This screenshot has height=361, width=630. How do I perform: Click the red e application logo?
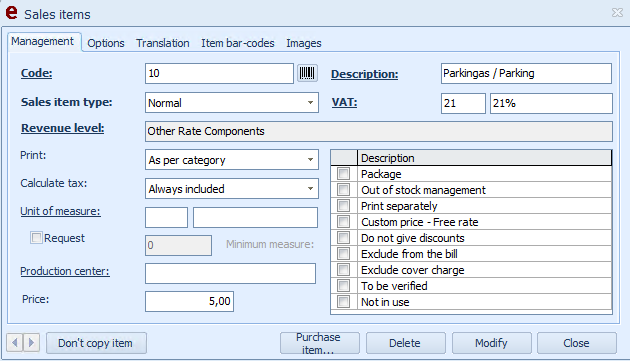pyautogui.click(x=11, y=12)
